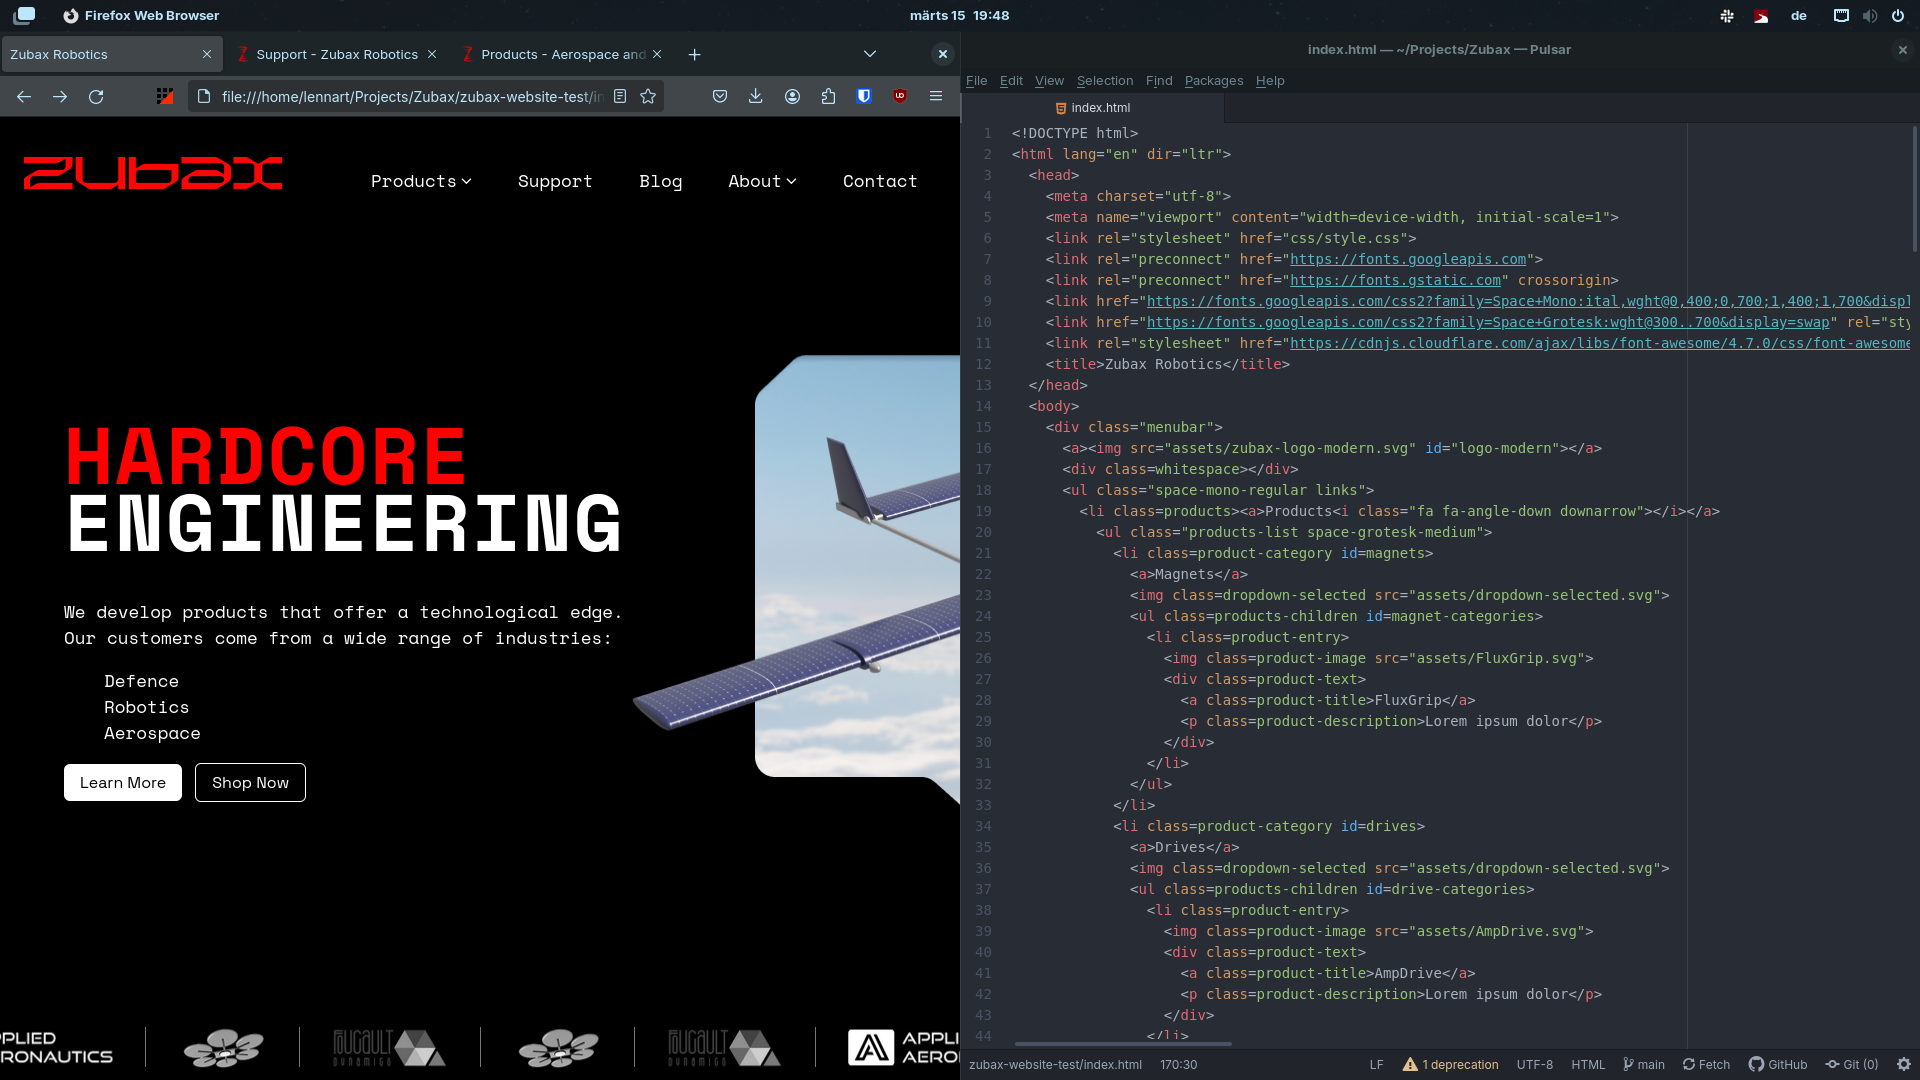Open Firefox extensions puzzle icon
Image resolution: width=1920 pixels, height=1080 pixels.
(x=828, y=97)
